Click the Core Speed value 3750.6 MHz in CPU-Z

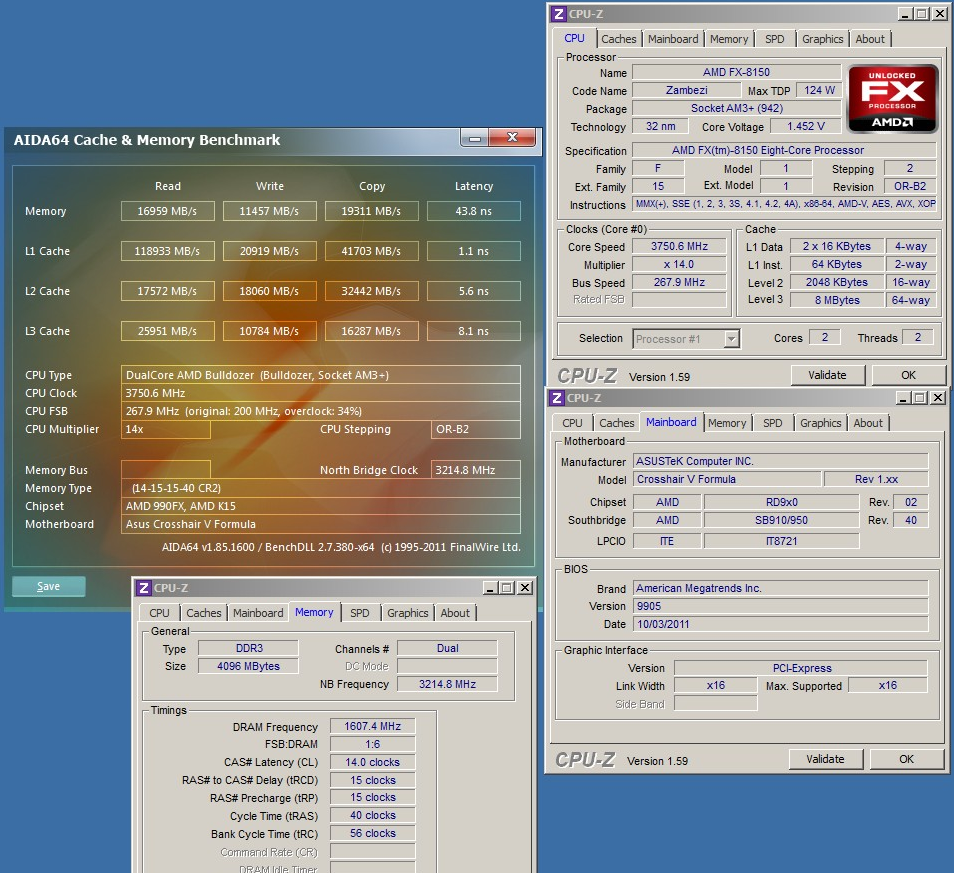point(679,246)
